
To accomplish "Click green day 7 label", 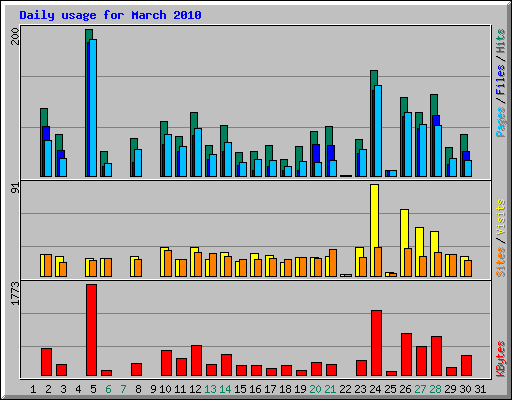I will pyautogui.click(x=123, y=389).
